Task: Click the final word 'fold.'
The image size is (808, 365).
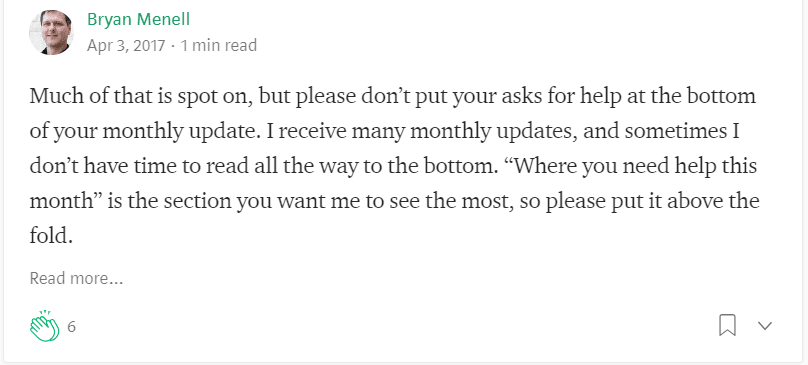Action: (x=49, y=237)
